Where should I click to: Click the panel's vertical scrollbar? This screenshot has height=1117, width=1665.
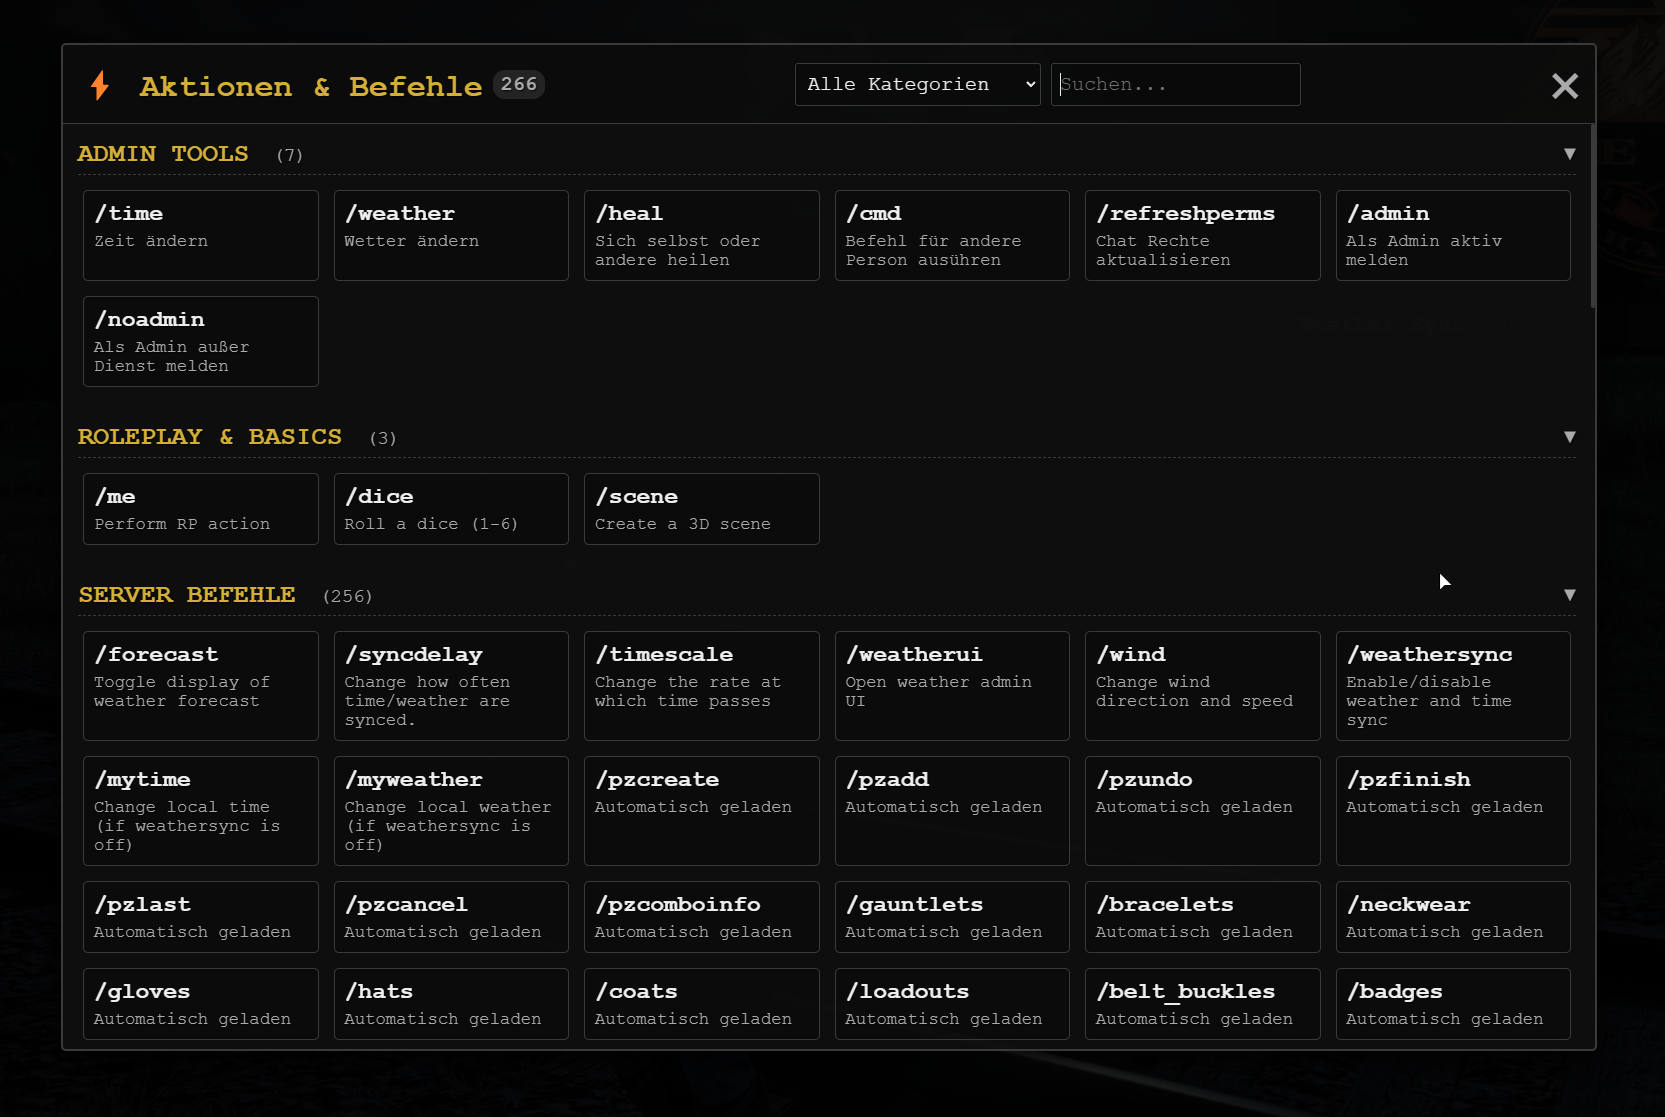tap(1592, 216)
